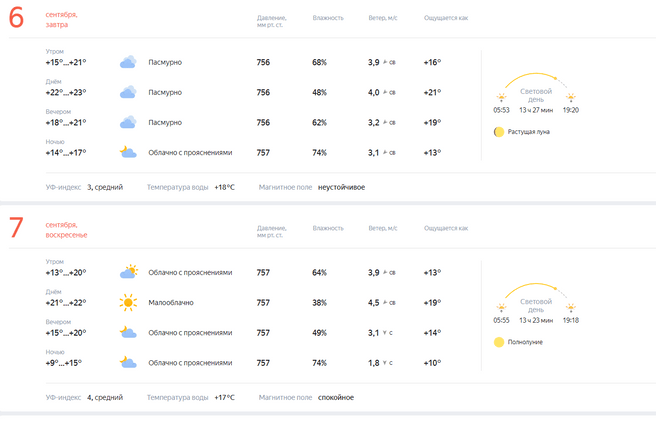Click the 'УФ-индекс 4, средний' text
This screenshot has height=422, width=656.
pos(84,397)
